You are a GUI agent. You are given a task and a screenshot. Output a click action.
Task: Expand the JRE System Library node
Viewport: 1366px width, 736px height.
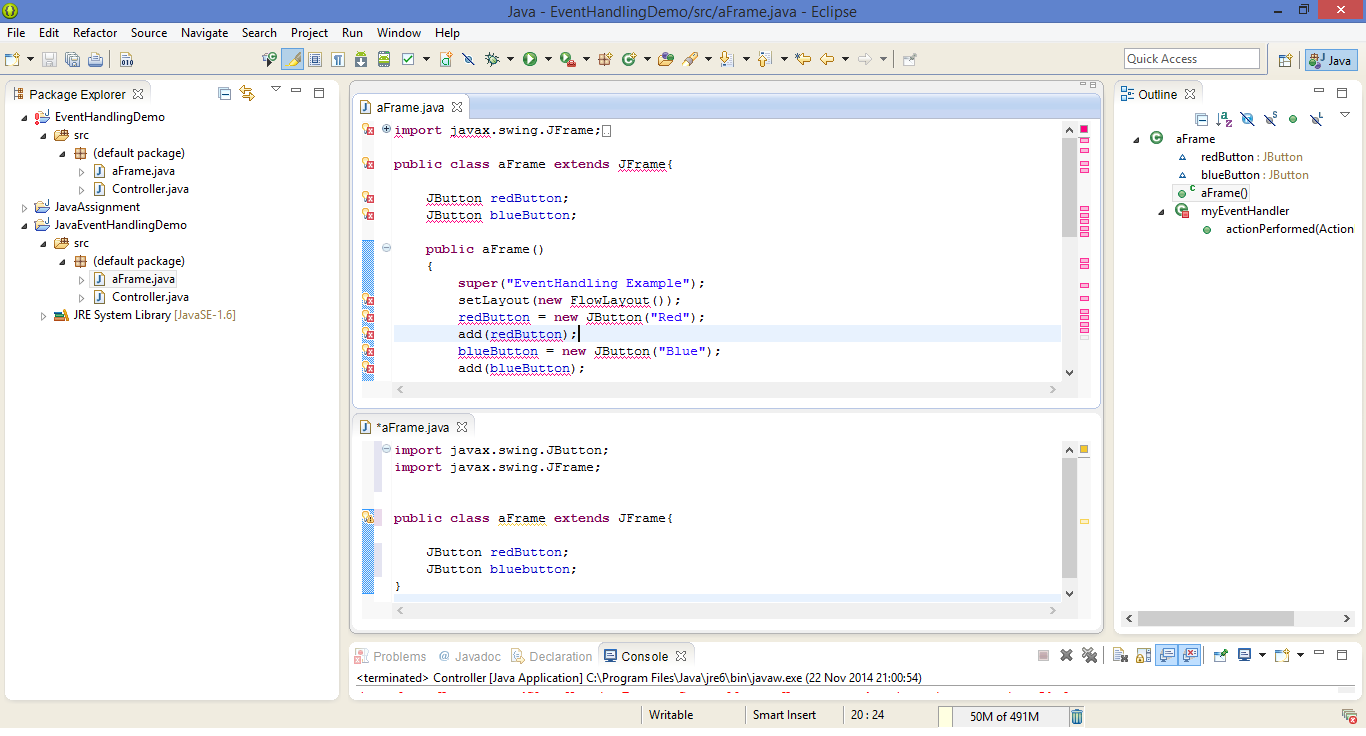43,315
